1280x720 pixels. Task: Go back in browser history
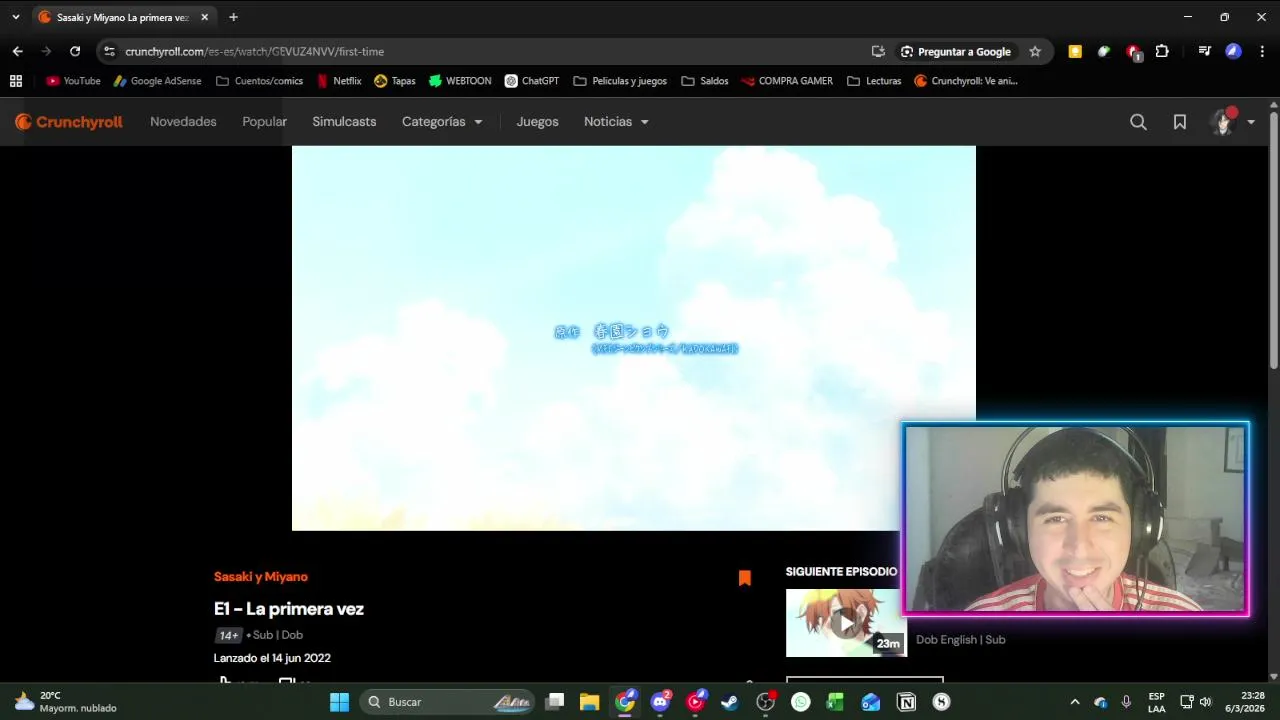pyautogui.click(x=17, y=51)
